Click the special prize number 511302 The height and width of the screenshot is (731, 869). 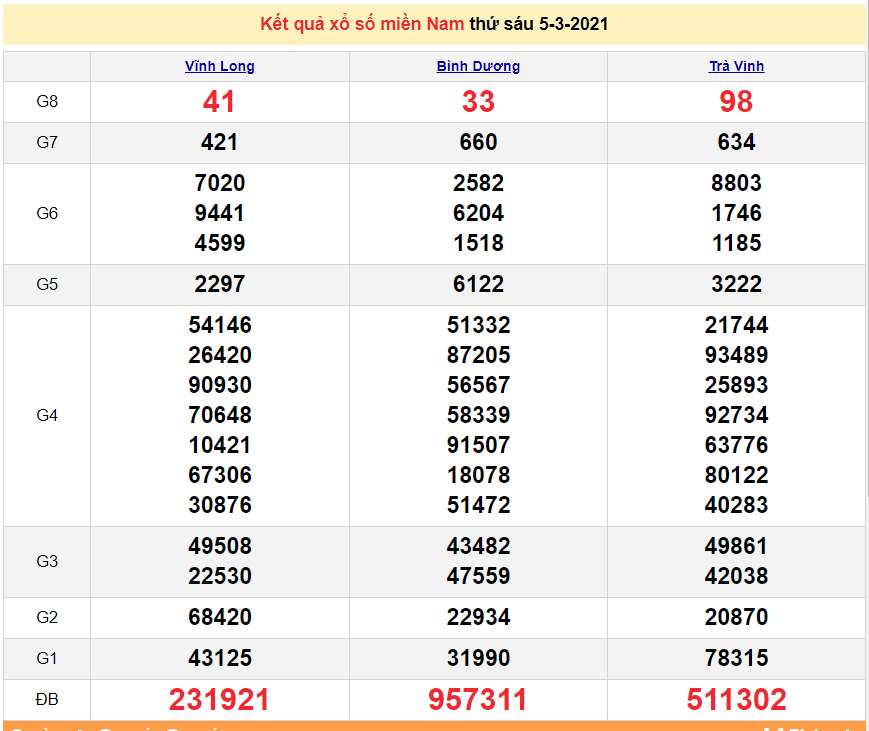point(736,699)
